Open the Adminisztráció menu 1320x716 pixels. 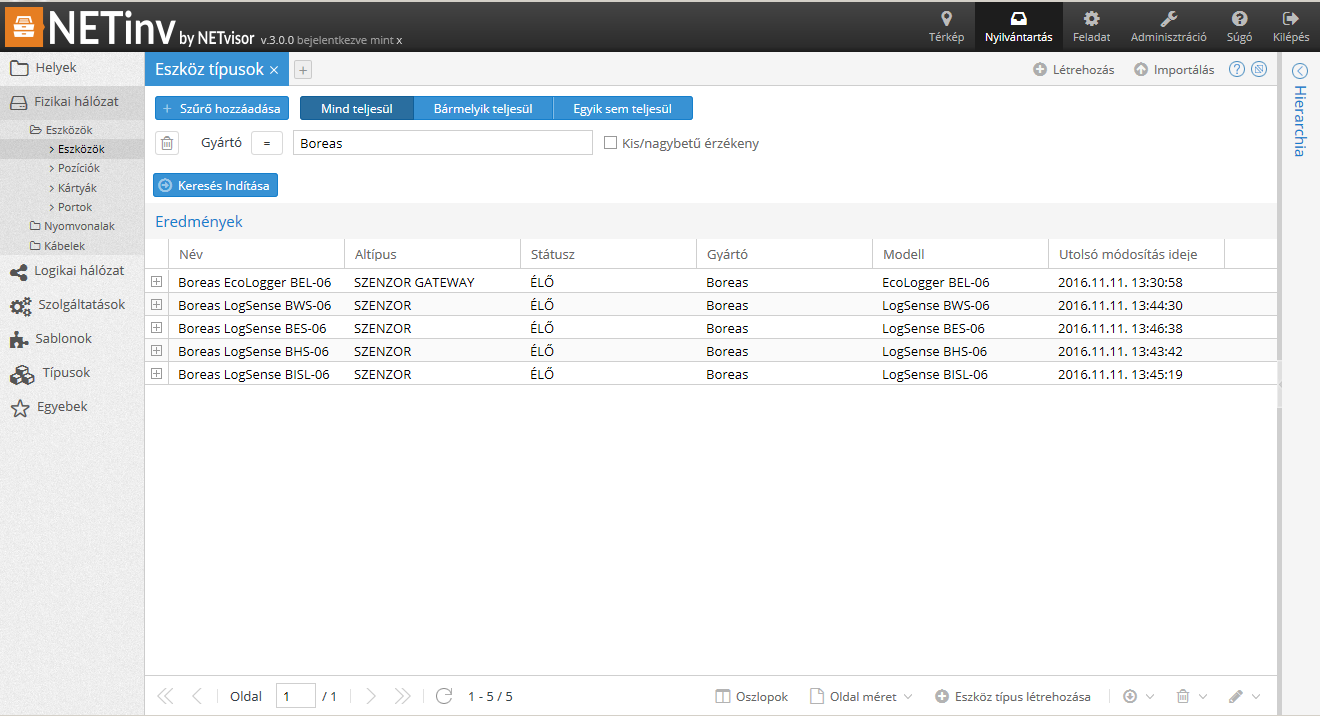tap(1168, 27)
